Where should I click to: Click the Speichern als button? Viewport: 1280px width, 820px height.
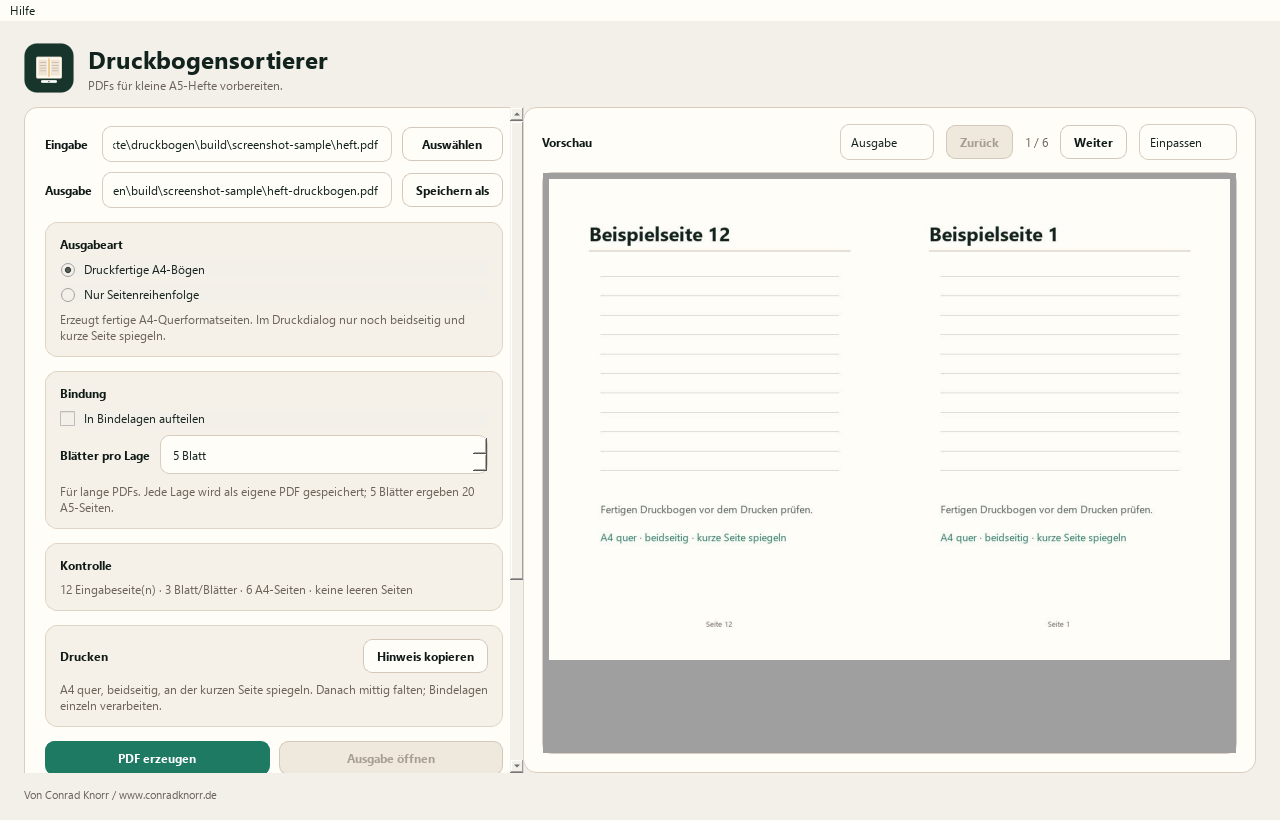(452, 190)
